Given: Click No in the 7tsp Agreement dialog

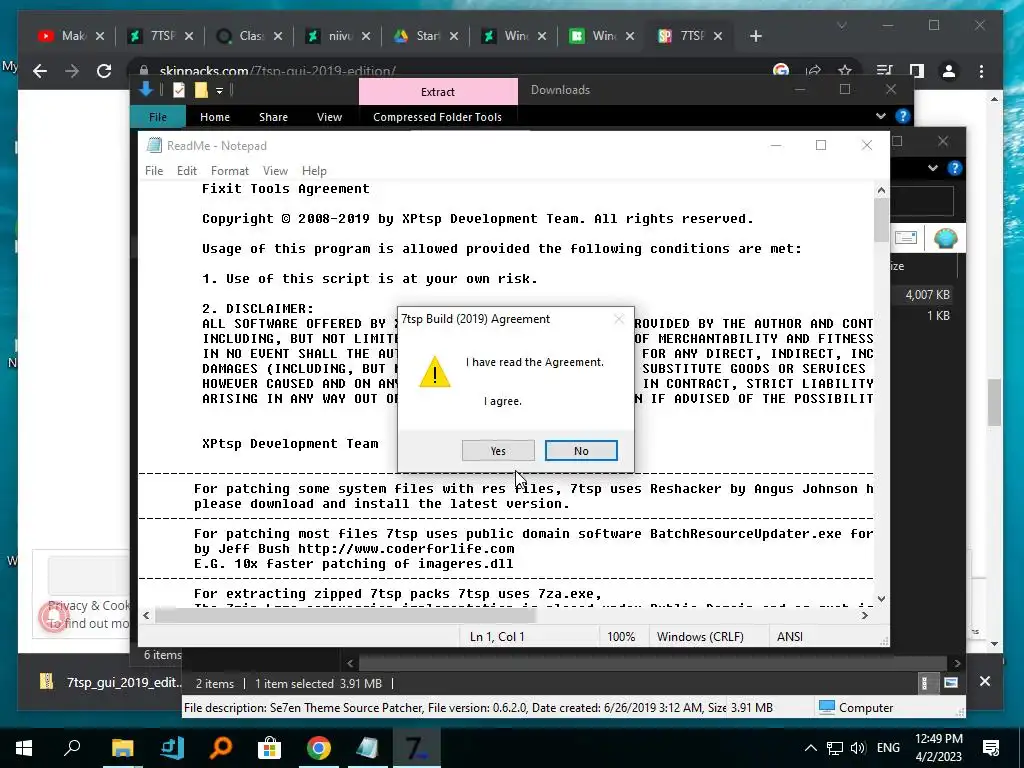Looking at the screenshot, I should coord(581,451).
